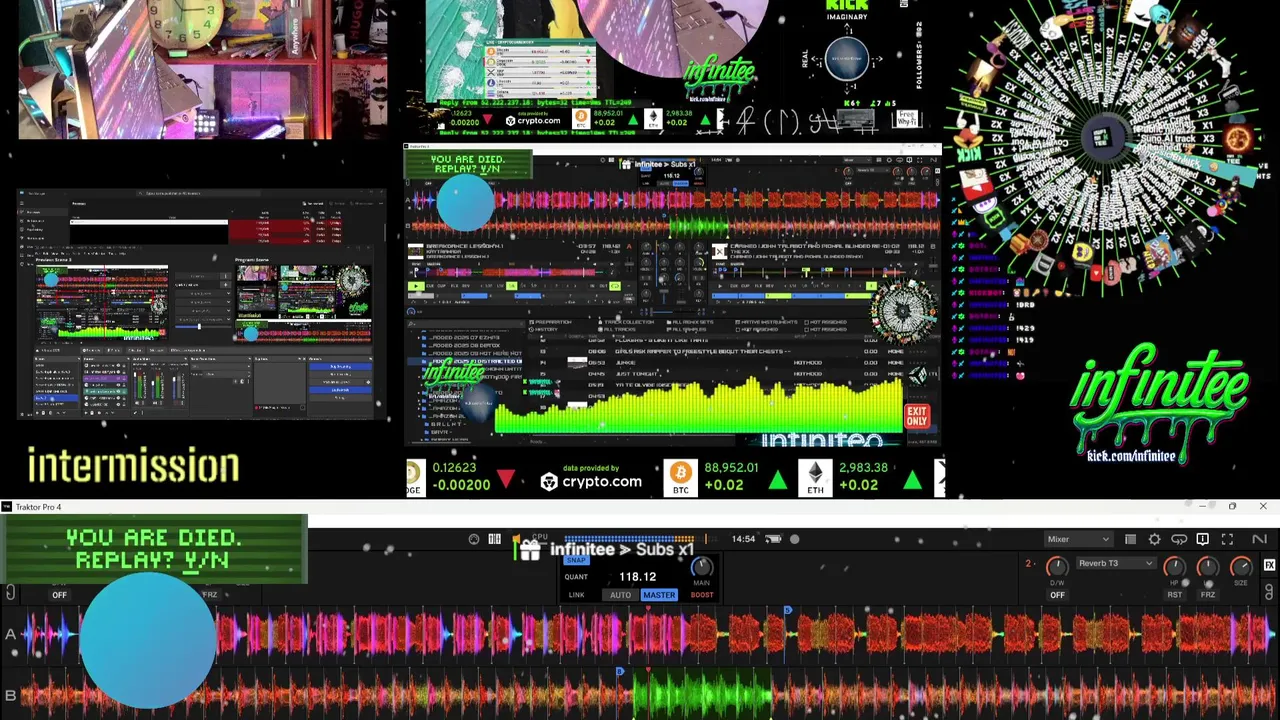Select the blue B cue marker on deck B waveform
Screen dimensions: 1280x720
(x=620, y=672)
